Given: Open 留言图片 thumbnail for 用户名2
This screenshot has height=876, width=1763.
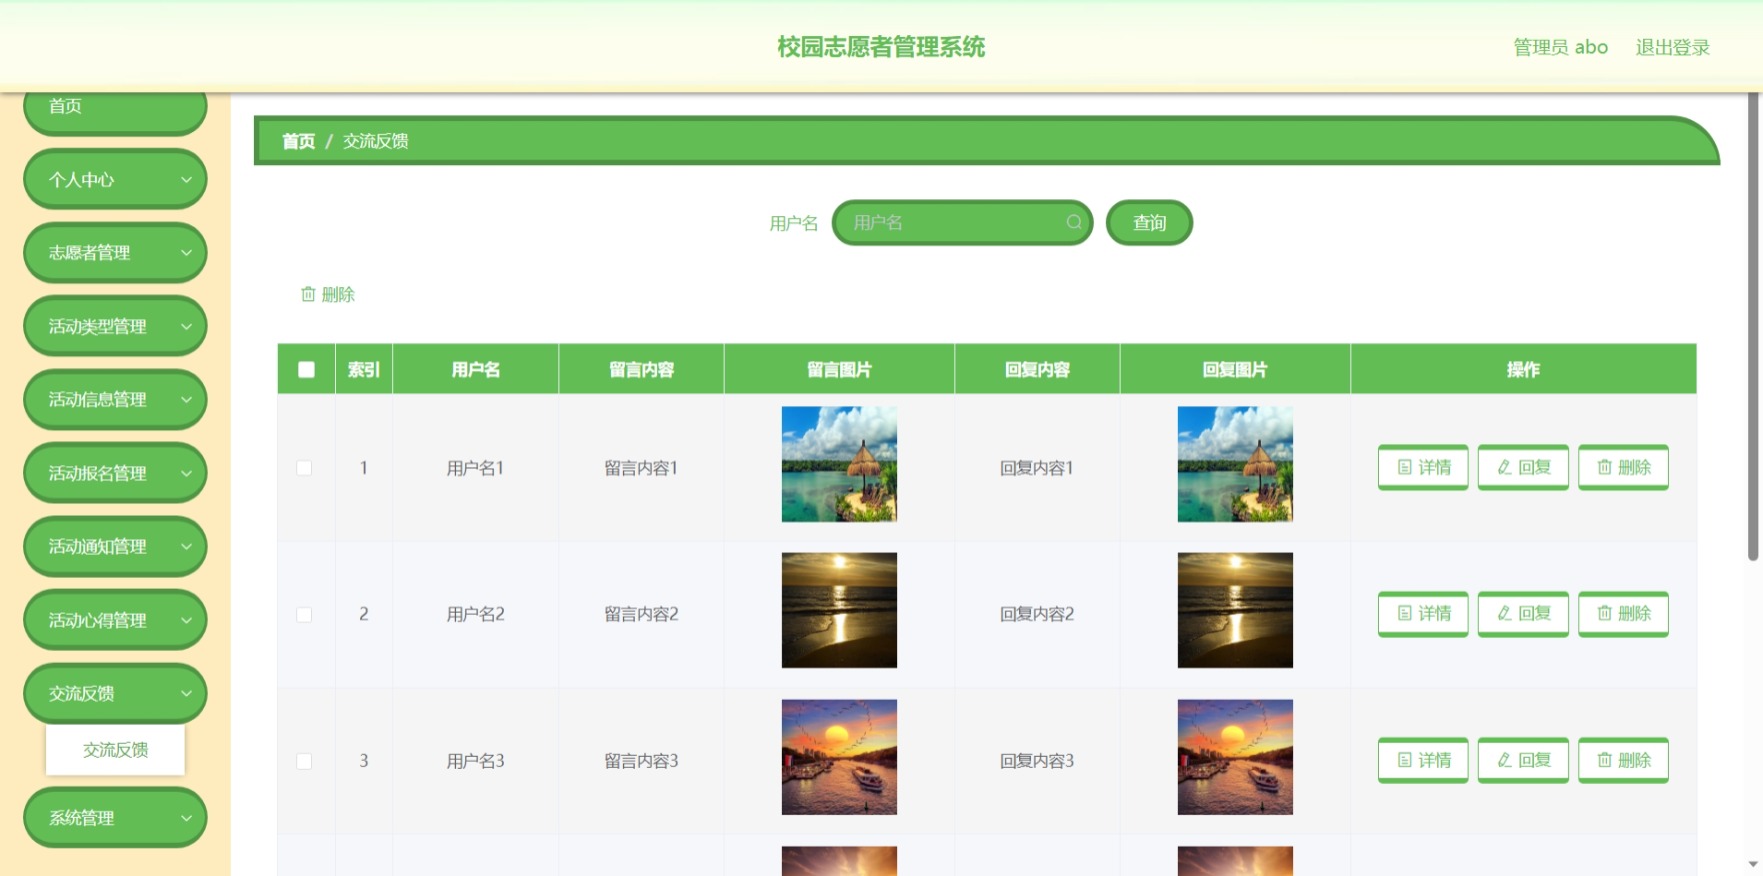Looking at the screenshot, I should point(839,610).
